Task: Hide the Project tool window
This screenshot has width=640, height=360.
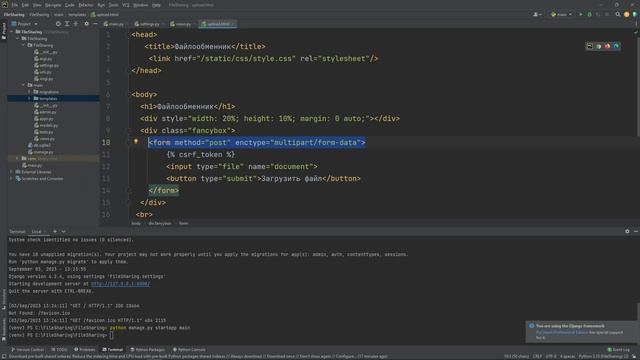Action: pos(95,24)
